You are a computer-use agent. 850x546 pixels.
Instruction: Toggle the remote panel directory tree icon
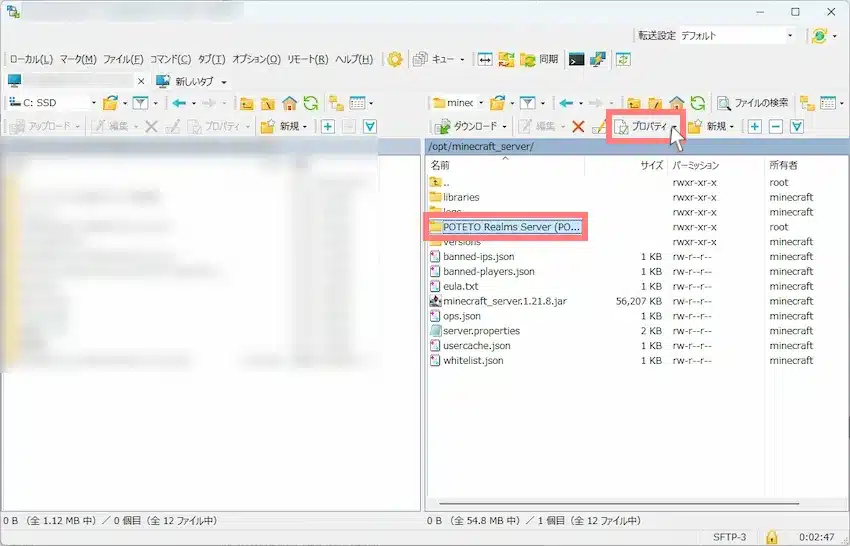pos(806,102)
